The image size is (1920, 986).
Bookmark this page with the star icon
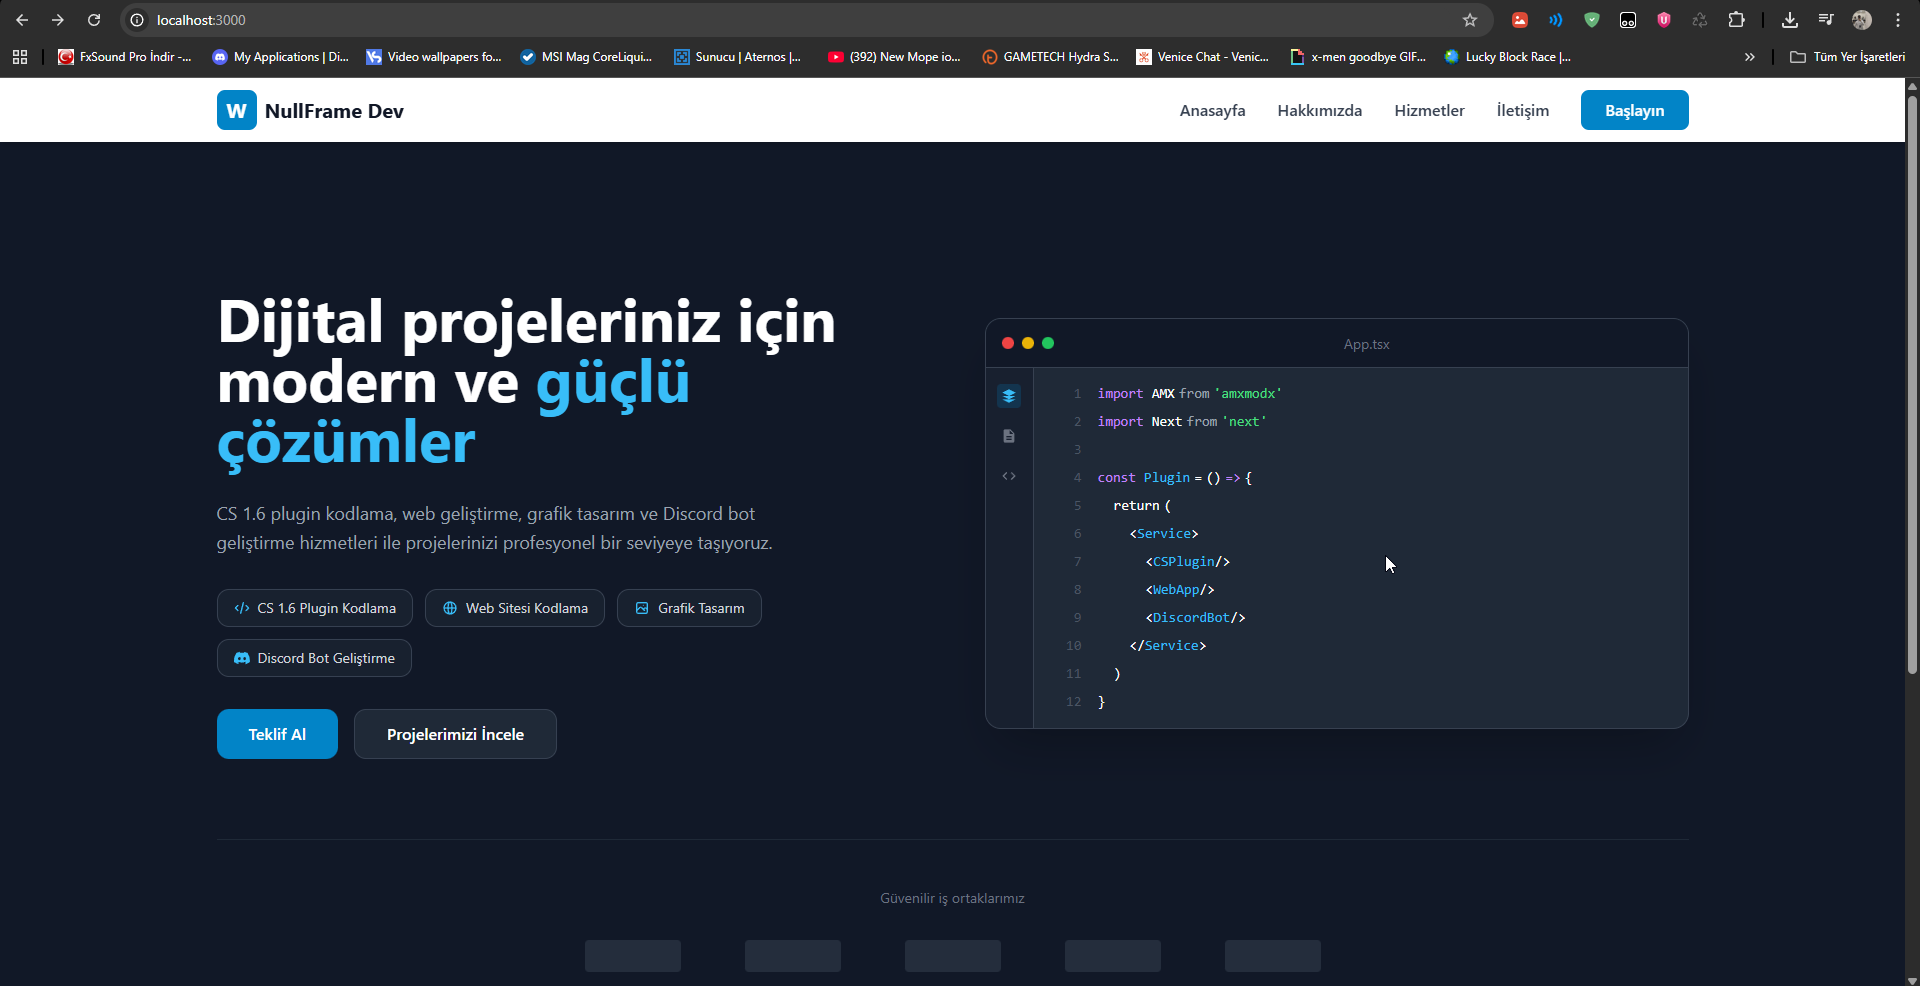pyautogui.click(x=1470, y=20)
